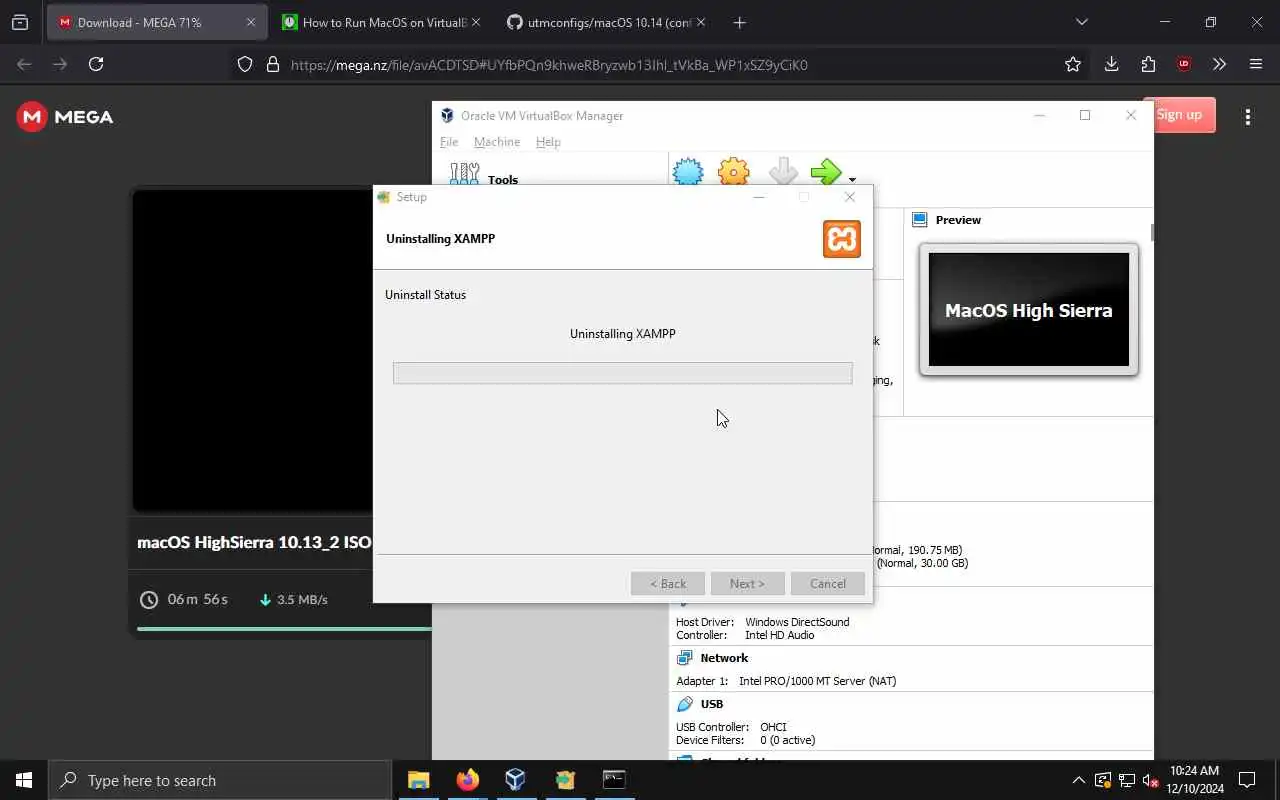Click the Network section heading
The image size is (1280, 800).
(724, 658)
